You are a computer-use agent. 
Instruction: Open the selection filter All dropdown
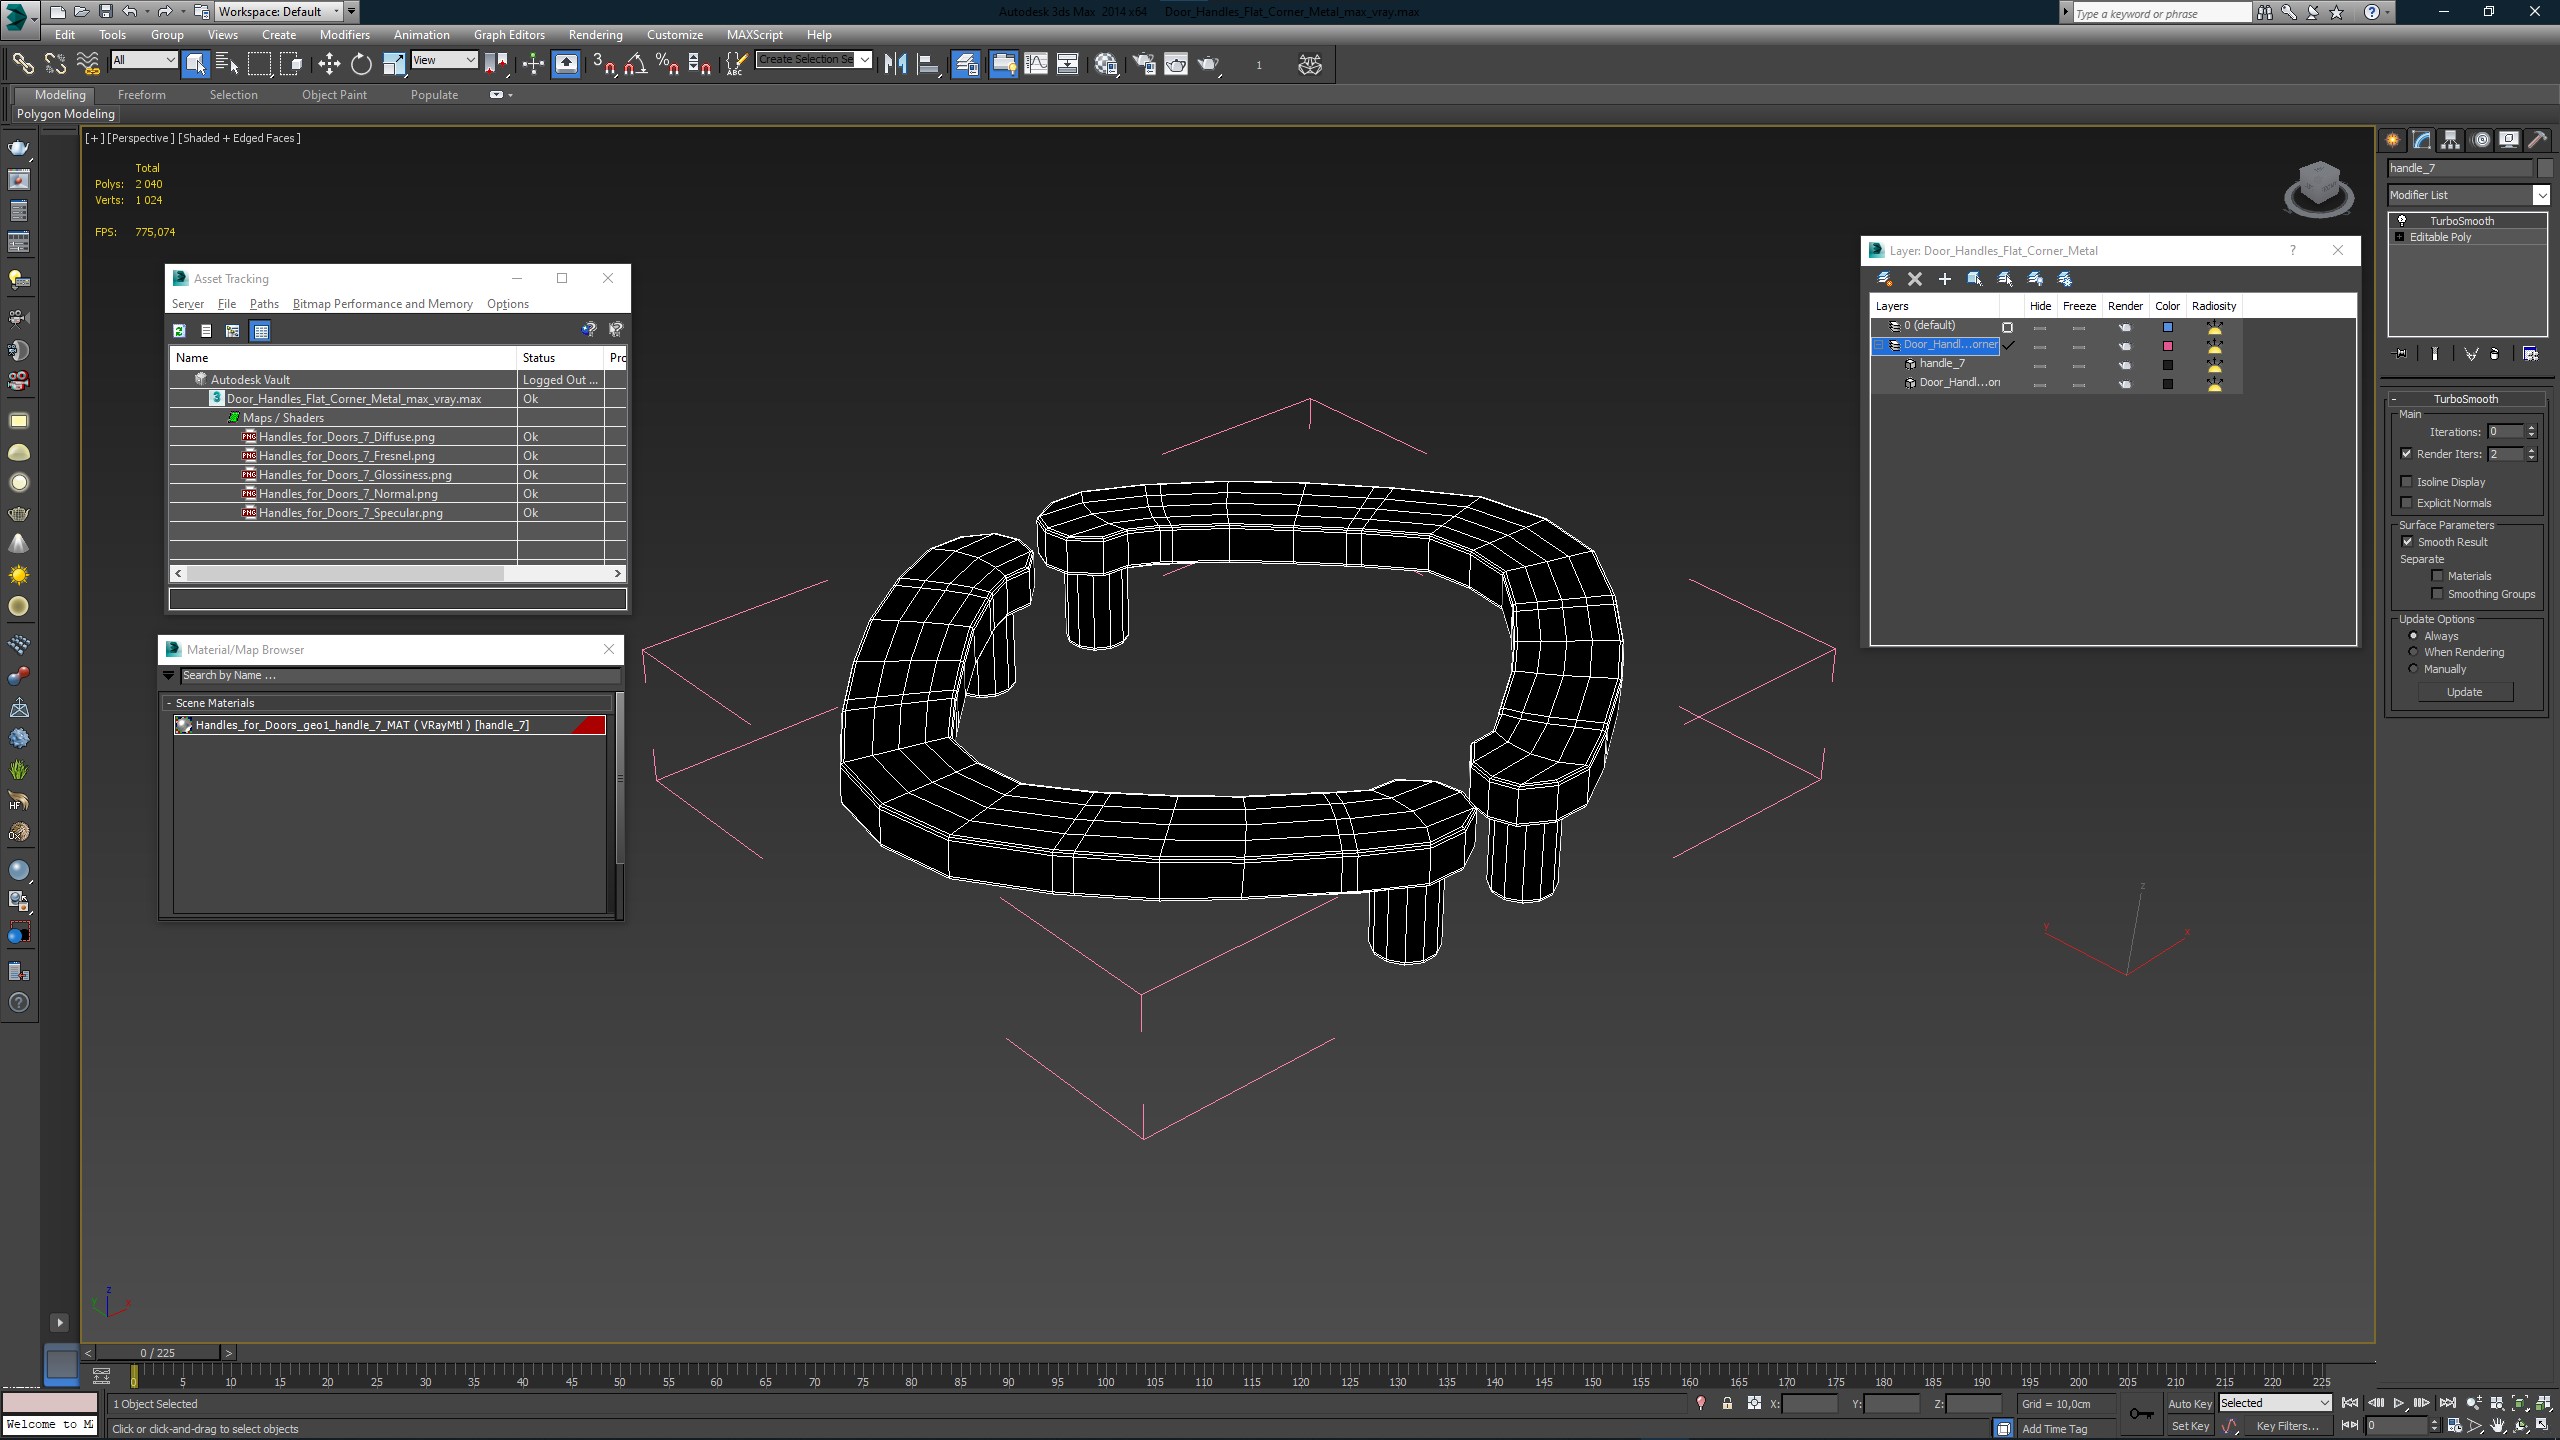point(144,60)
